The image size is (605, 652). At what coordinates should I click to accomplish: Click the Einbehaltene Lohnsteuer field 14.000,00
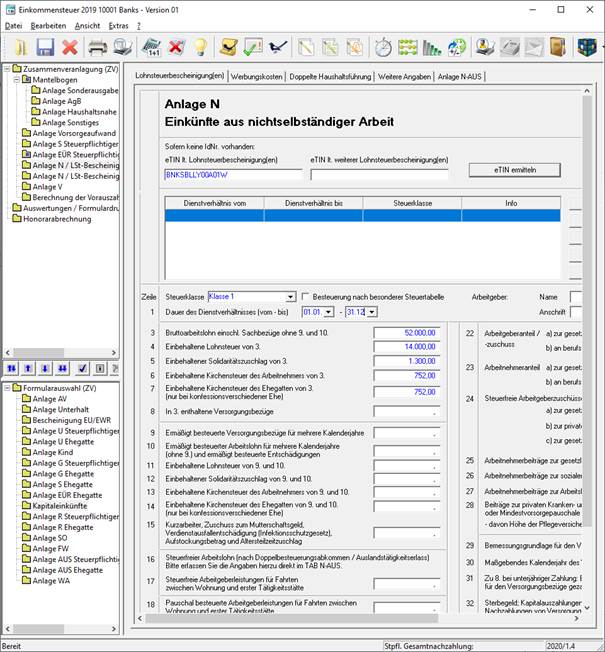pos(406,347)
